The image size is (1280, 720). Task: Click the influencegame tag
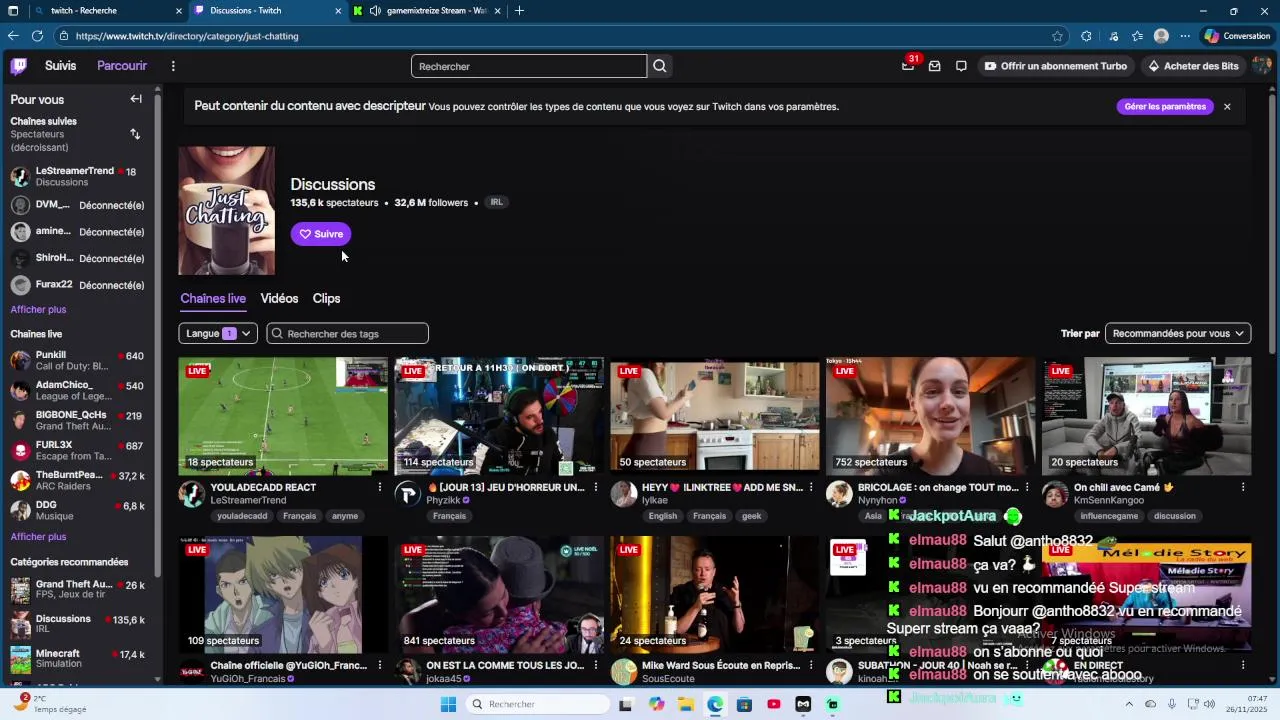pyautogui.click(x=1109, y=516)
